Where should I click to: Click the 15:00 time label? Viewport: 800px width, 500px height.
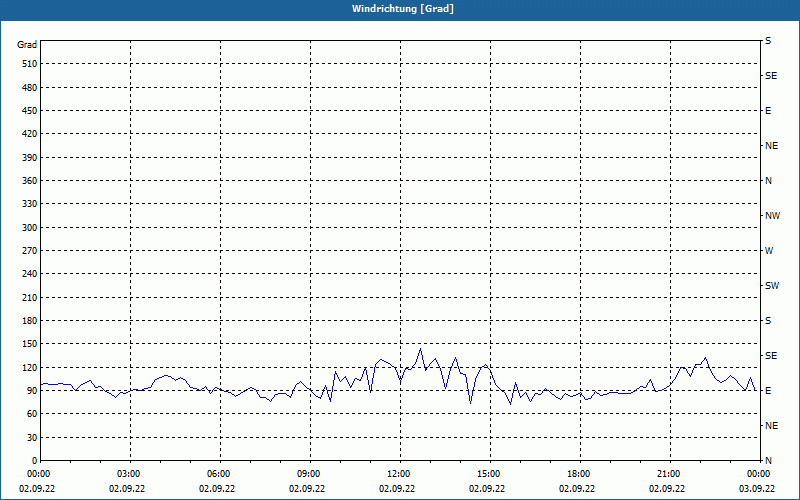490,474
